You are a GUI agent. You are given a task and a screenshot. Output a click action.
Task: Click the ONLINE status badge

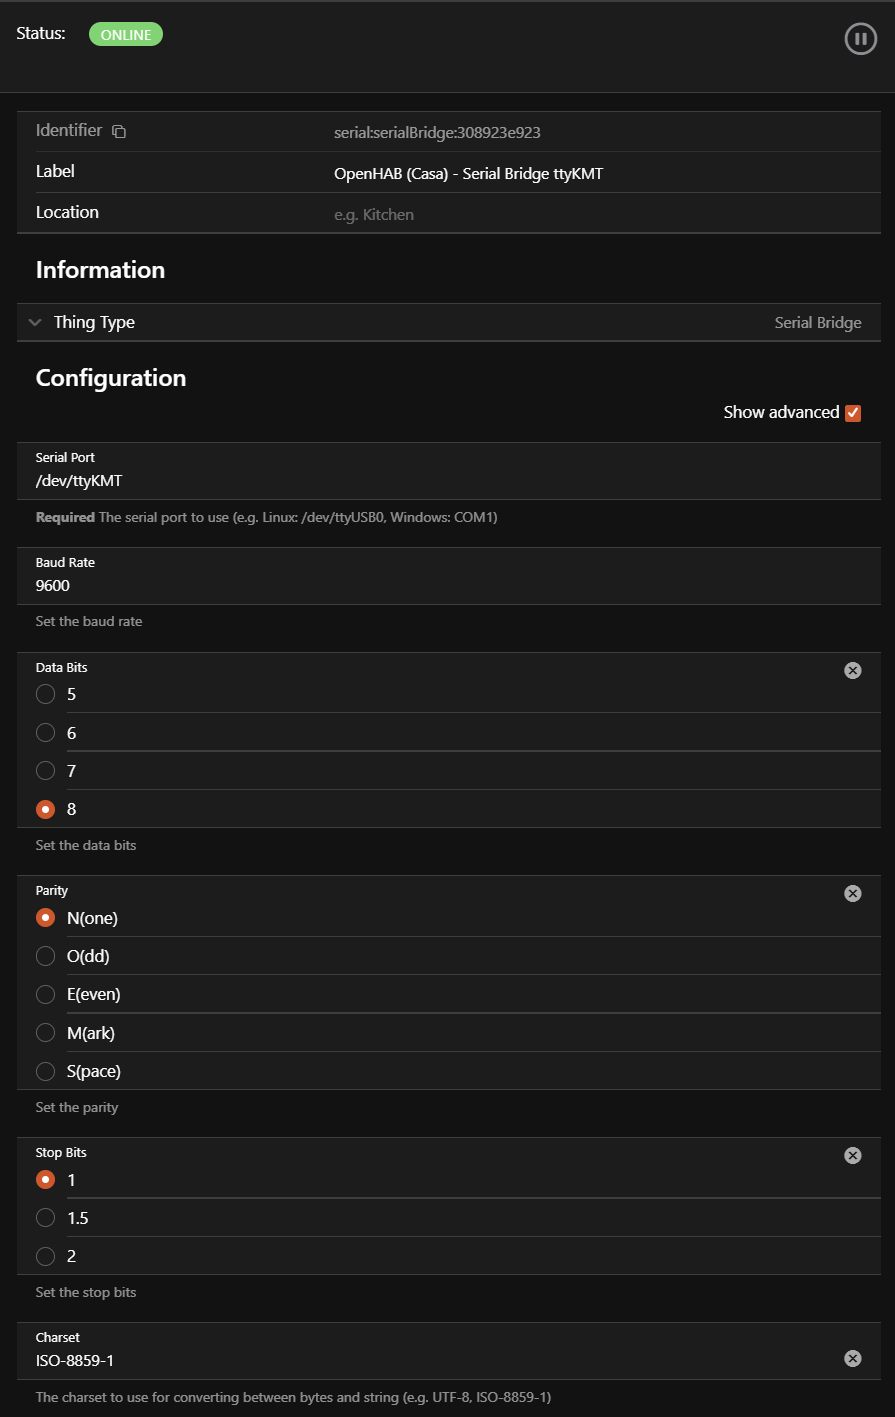click(x=126, y=35)
